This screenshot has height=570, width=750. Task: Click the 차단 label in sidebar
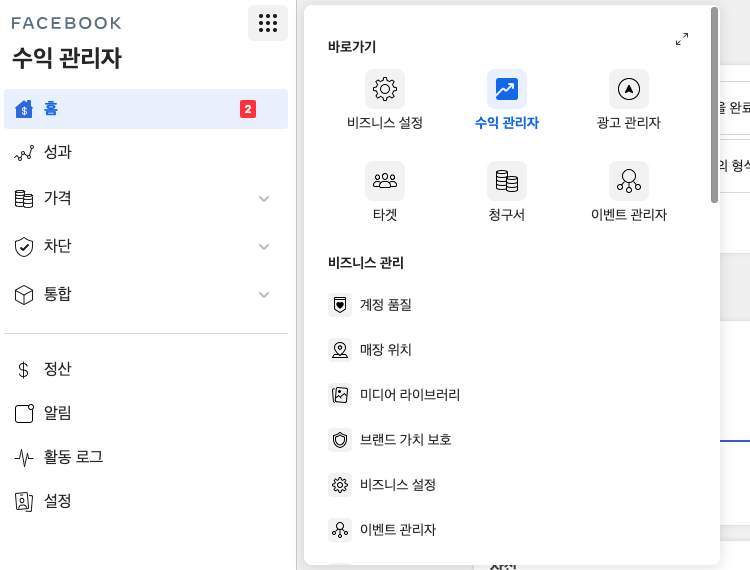tap(57, 246)
